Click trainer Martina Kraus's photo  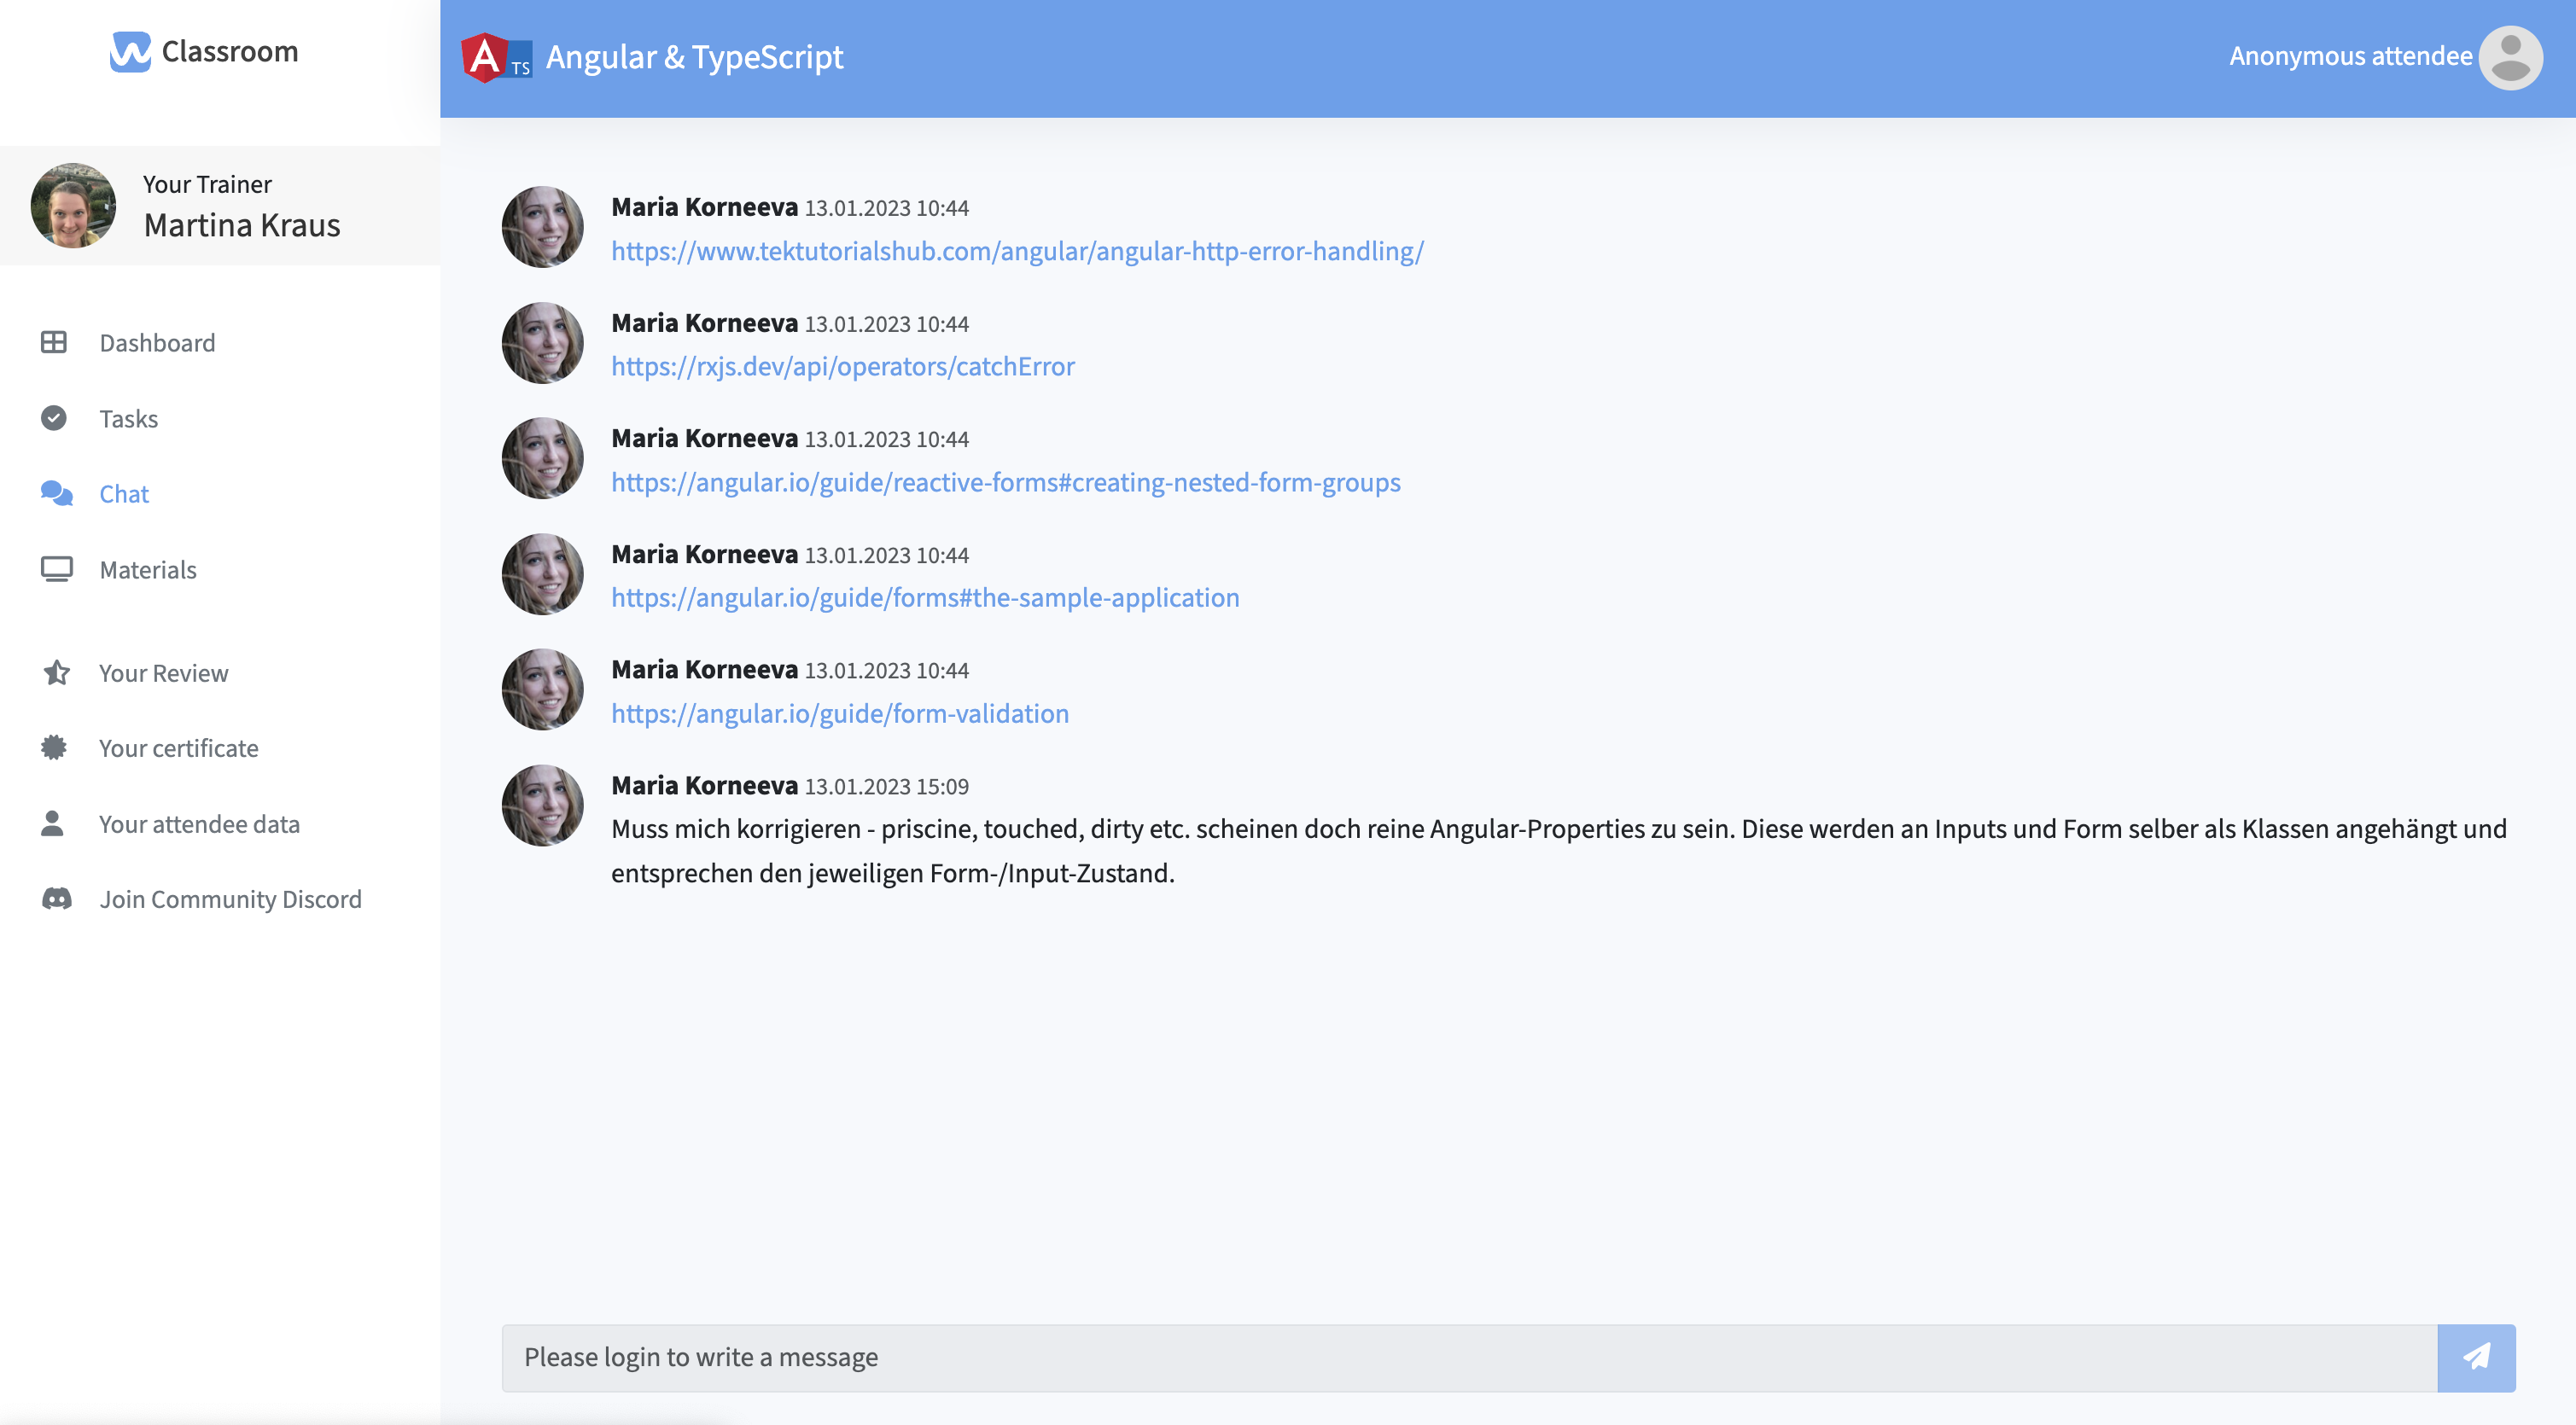(x=73, y=206)
